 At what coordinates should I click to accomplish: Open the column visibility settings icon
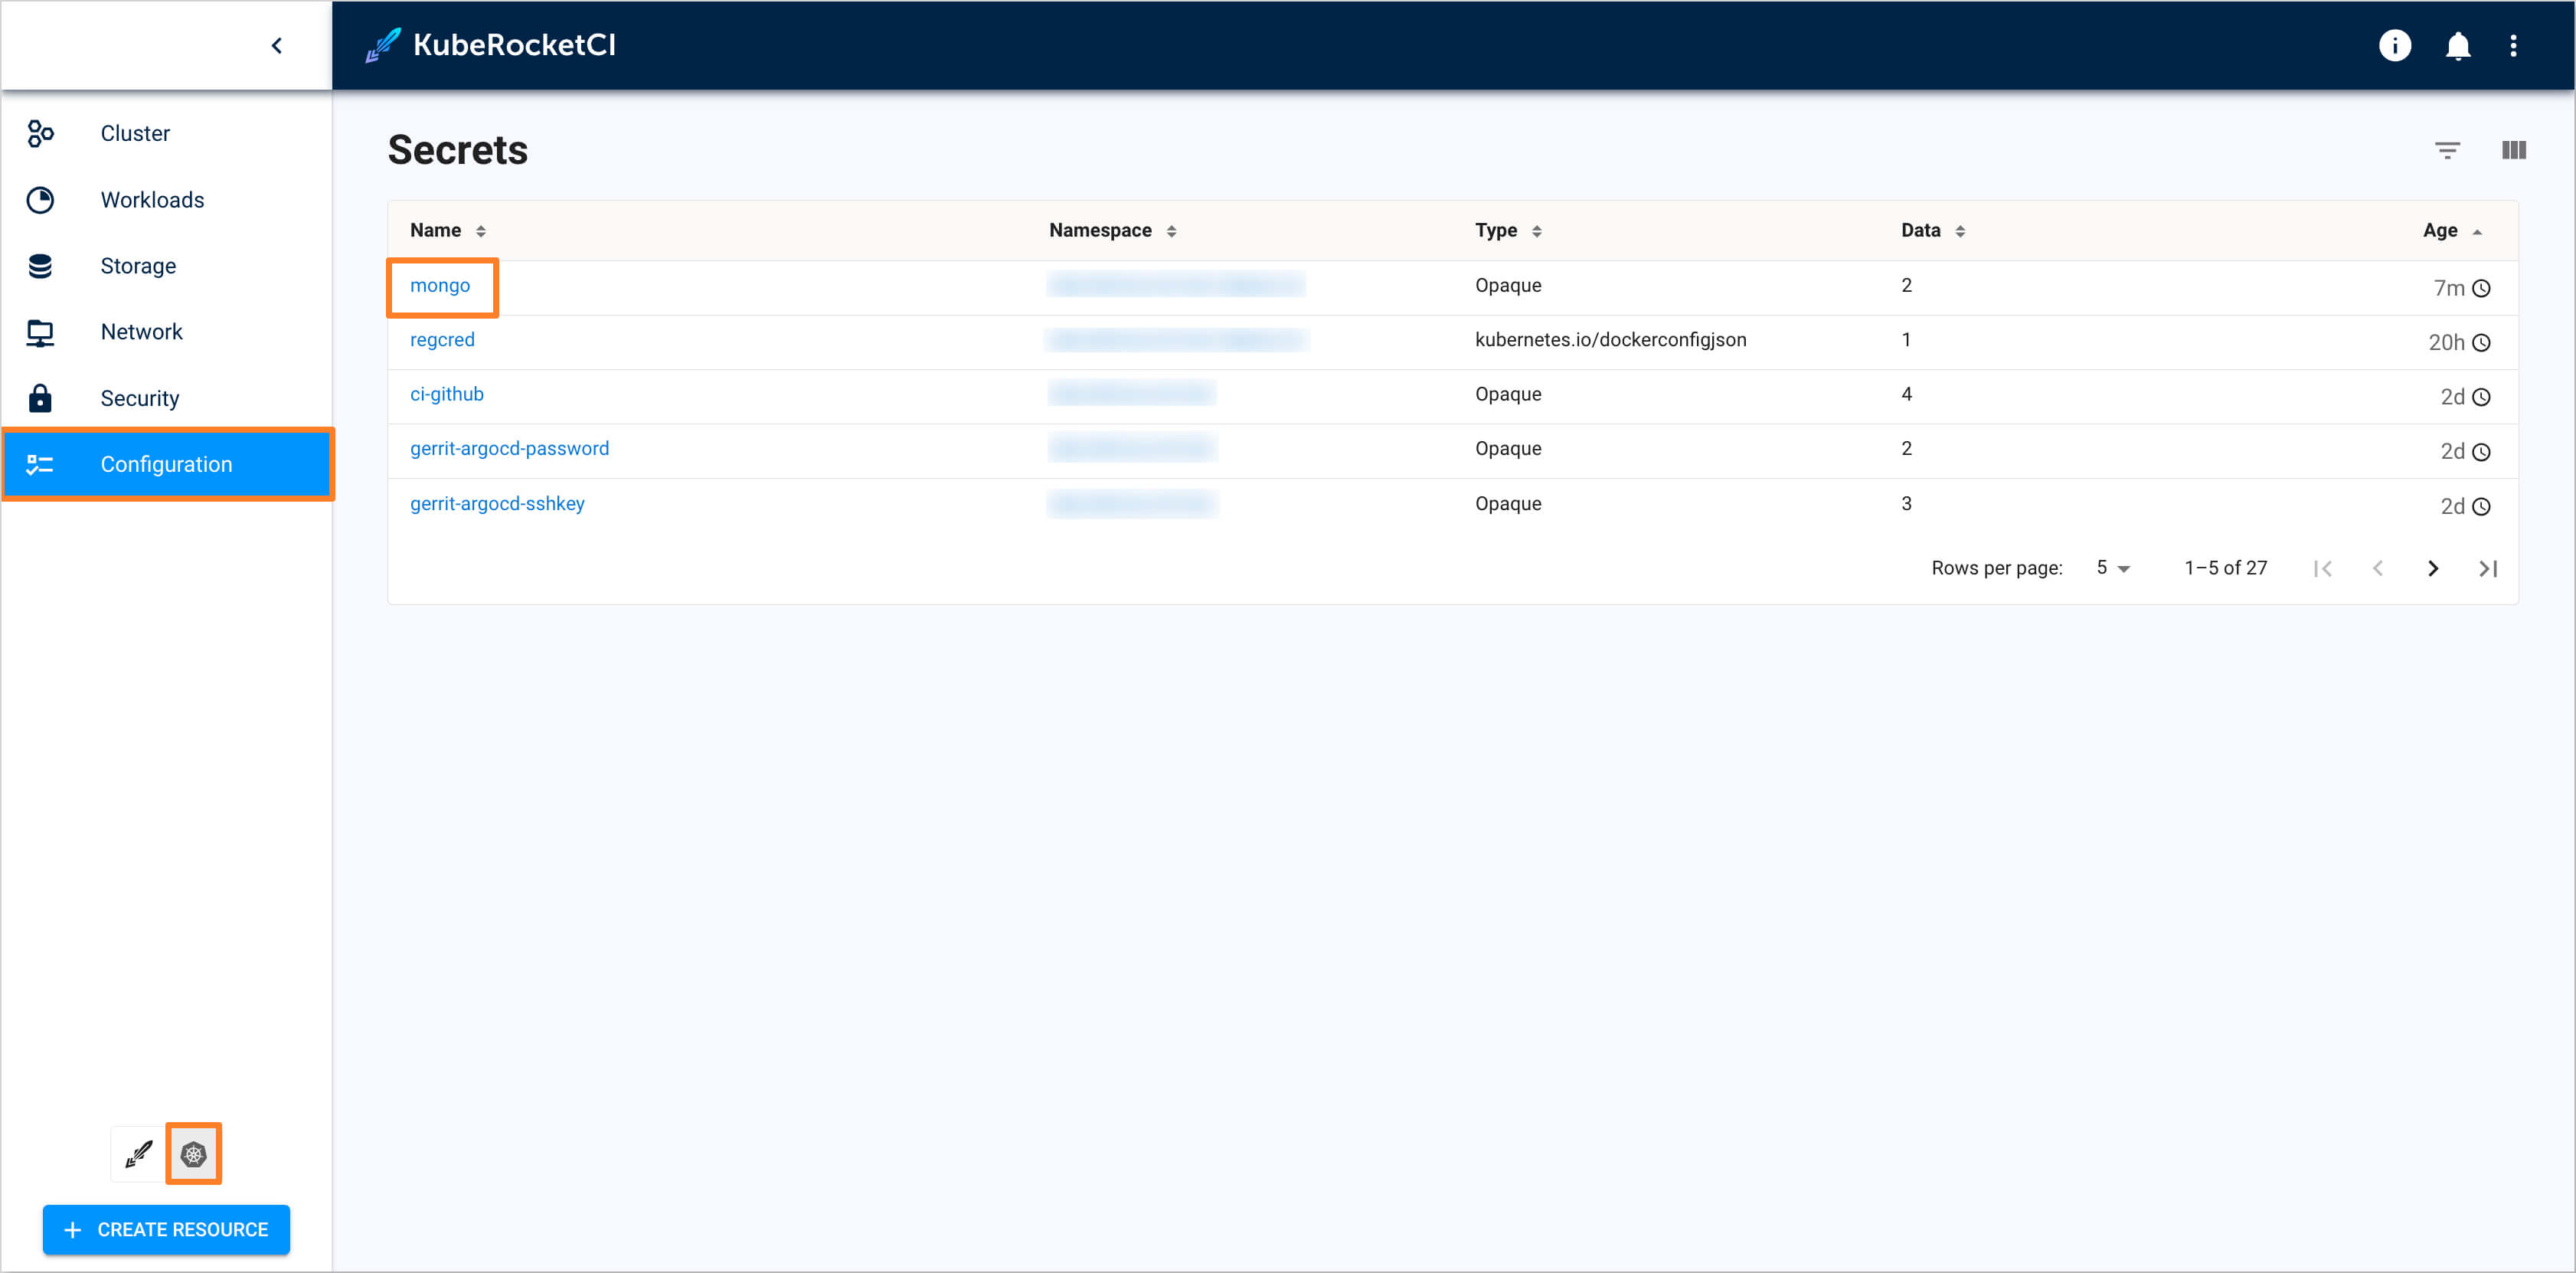pos(2513,150)
